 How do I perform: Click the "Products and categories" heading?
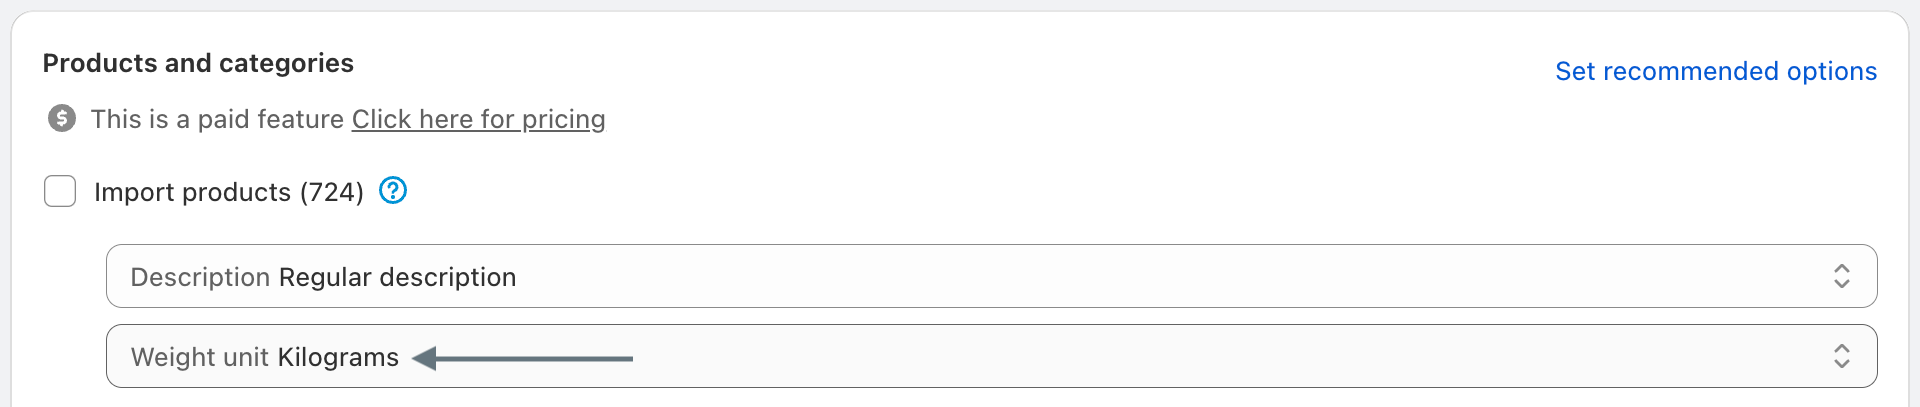tap(198, 63)
